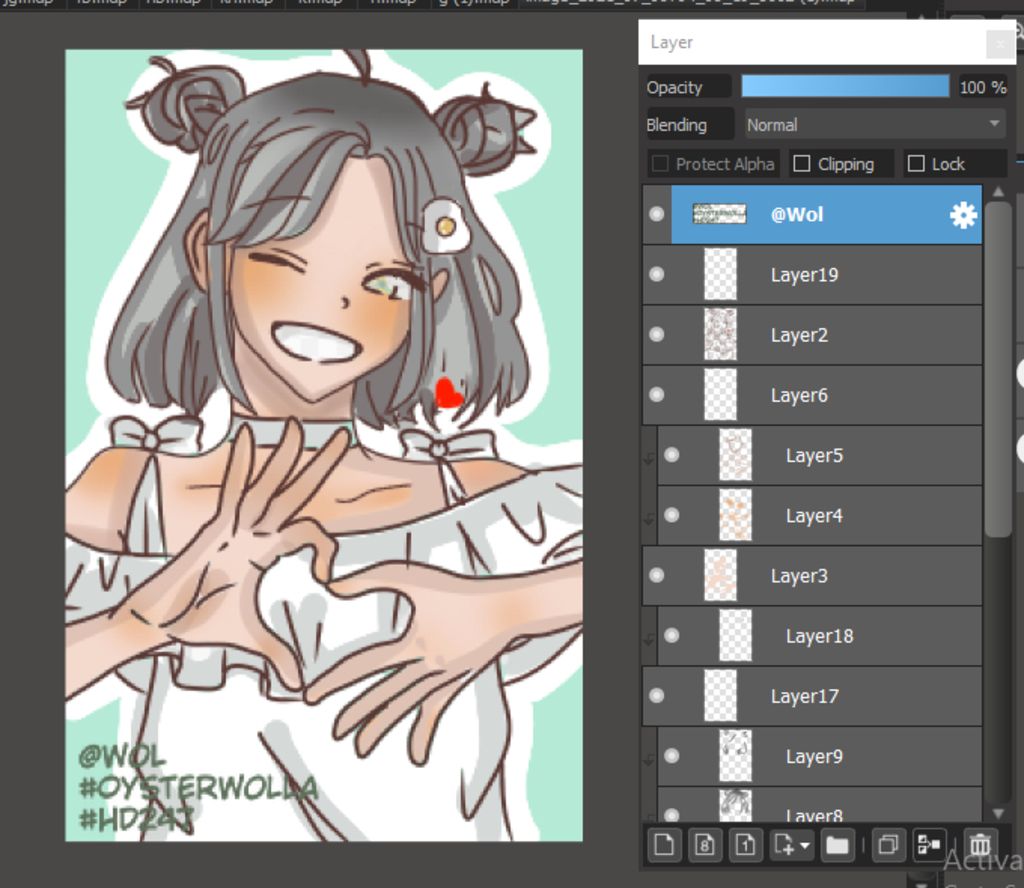Click the Layer9 thumbnail

pos(735,756)
